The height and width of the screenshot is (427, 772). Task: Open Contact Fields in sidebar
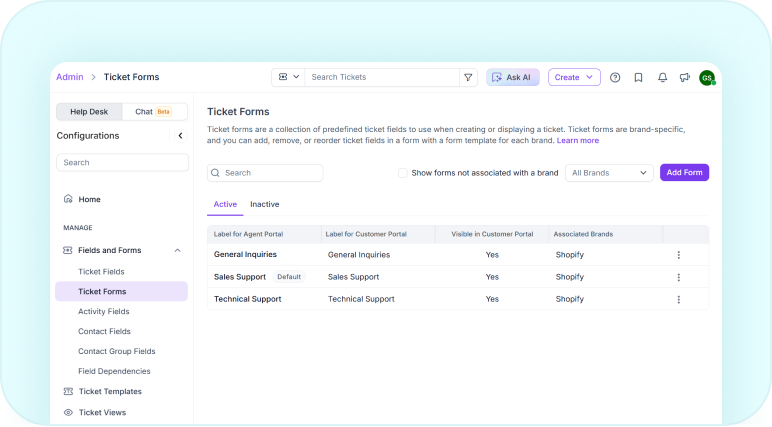pyautogui.click(x=104, y=331)
